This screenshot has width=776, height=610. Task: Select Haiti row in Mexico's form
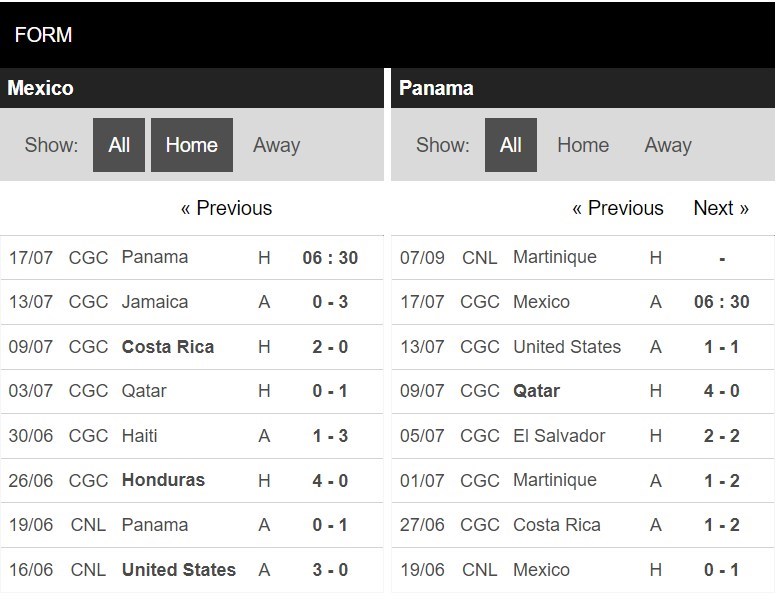[x=192, y=436]
